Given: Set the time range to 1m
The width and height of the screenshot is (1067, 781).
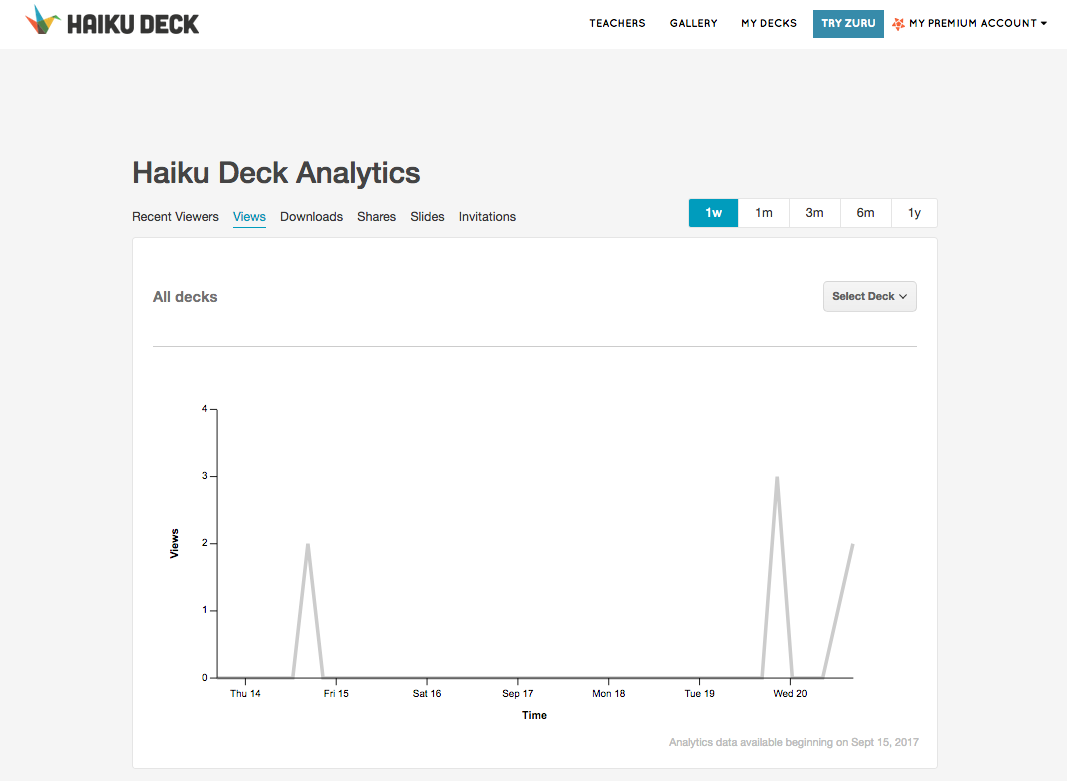Looking at the screenshot, I should (764, 213).
